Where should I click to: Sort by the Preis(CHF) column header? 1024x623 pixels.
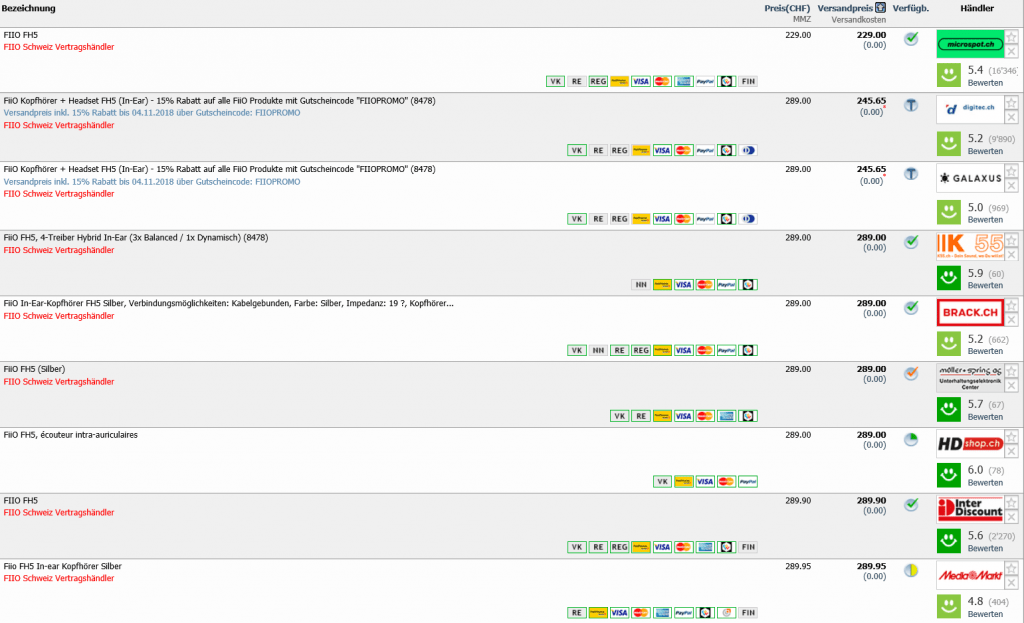(x=787, y=8)
